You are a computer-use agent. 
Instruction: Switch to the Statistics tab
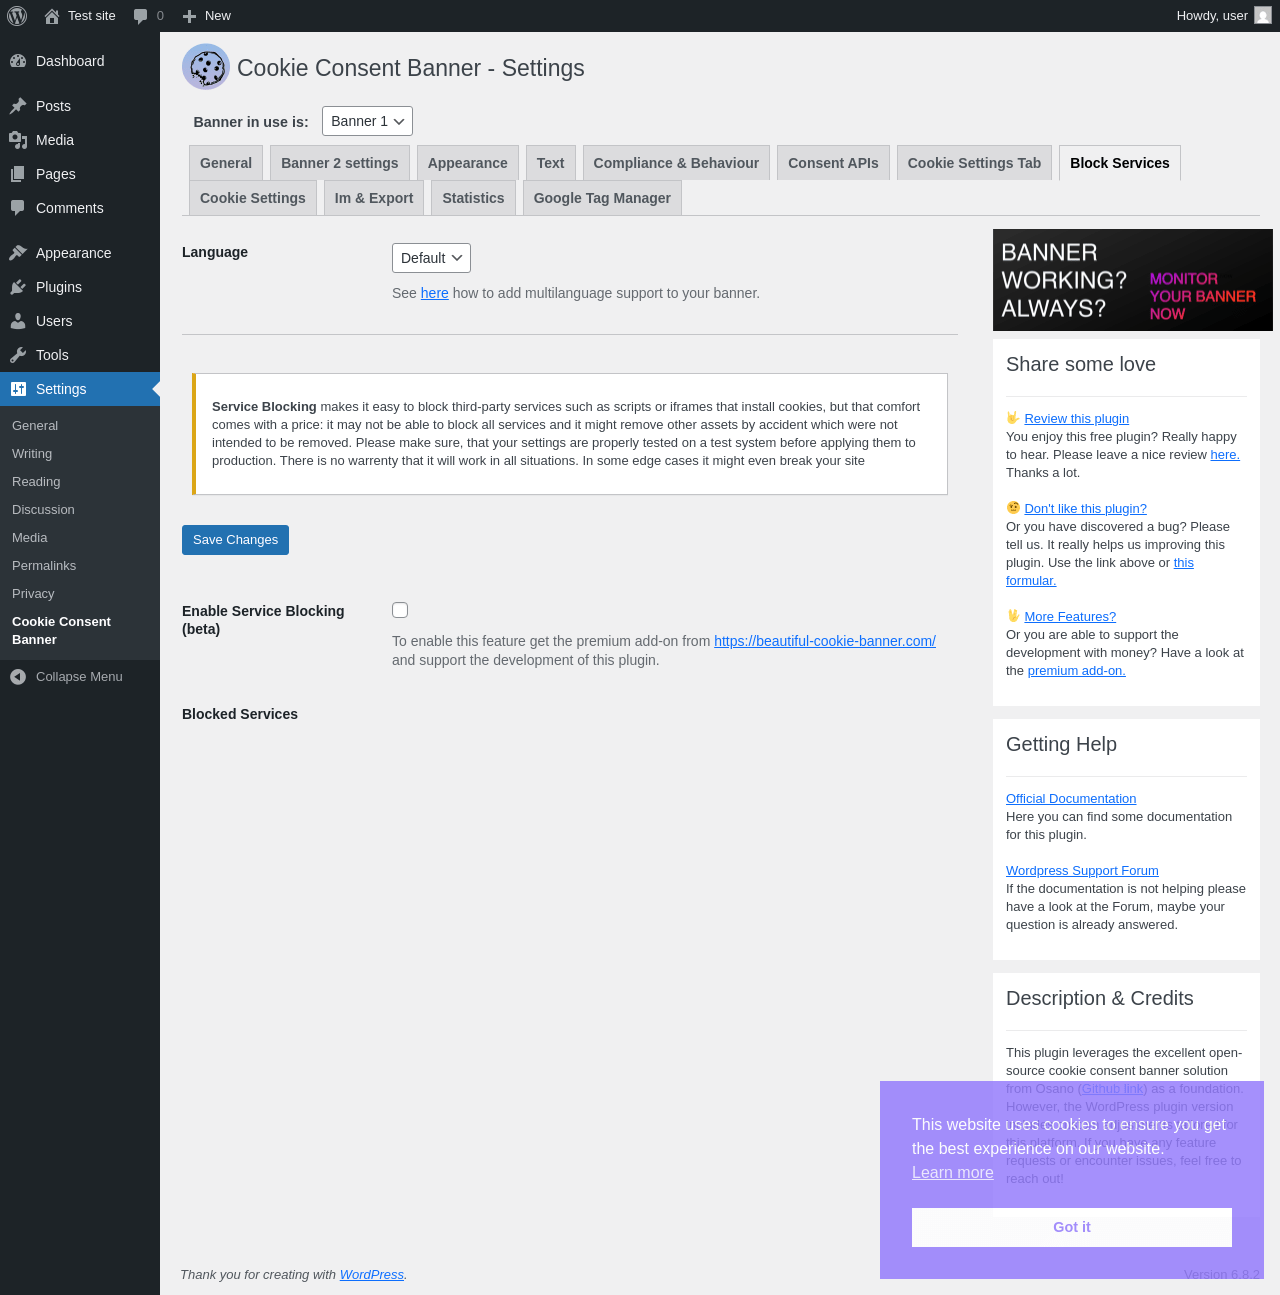(x=473, y=198)
